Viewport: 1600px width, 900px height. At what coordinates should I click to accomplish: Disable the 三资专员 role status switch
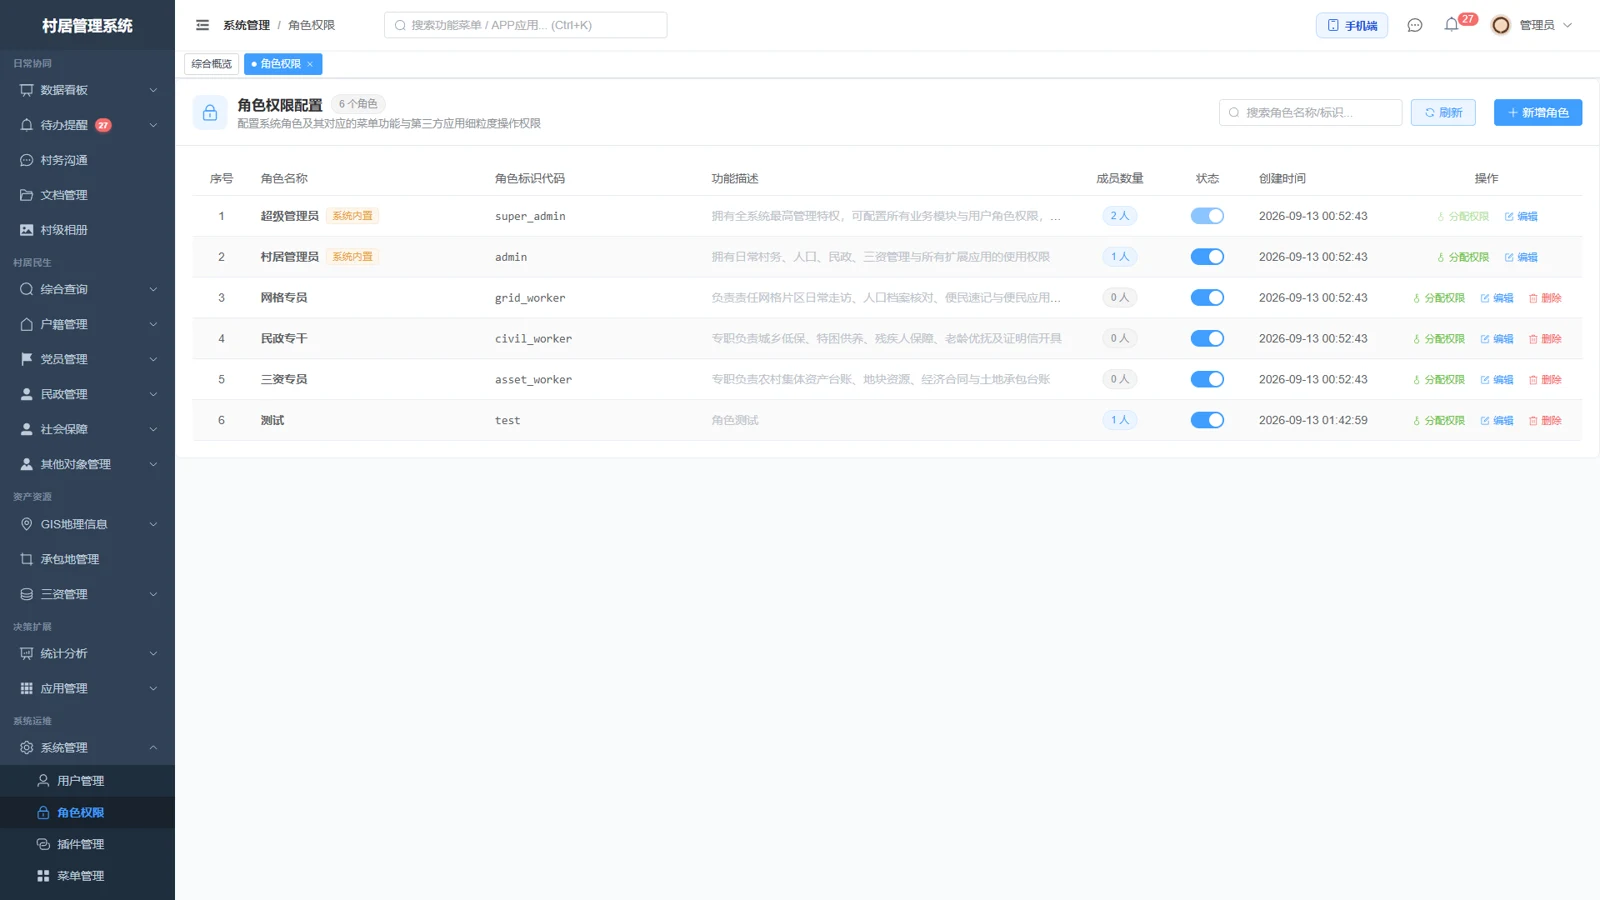coord(1207,380)
